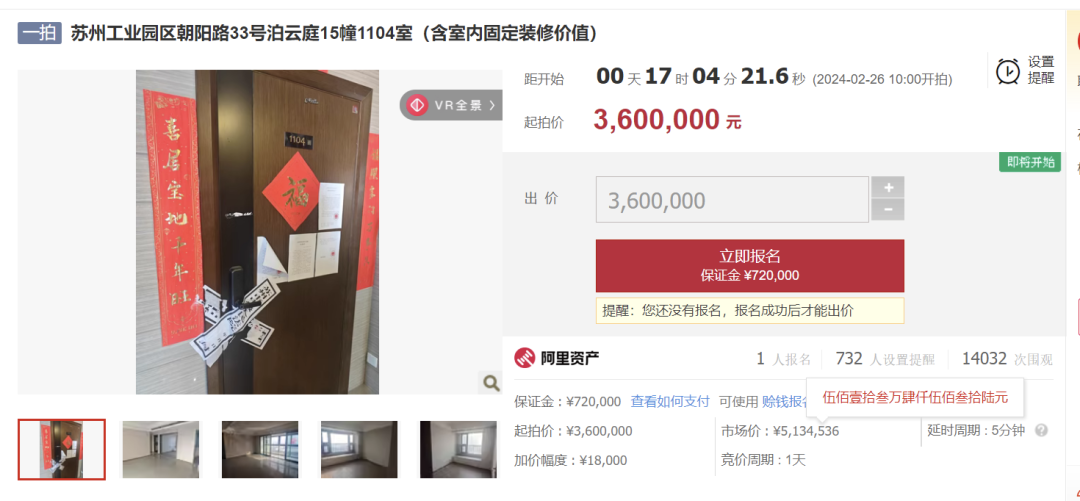The image size is (1080, 501).
Task: Open the VR全景 panorama view
Action: [x=452, y=105]
